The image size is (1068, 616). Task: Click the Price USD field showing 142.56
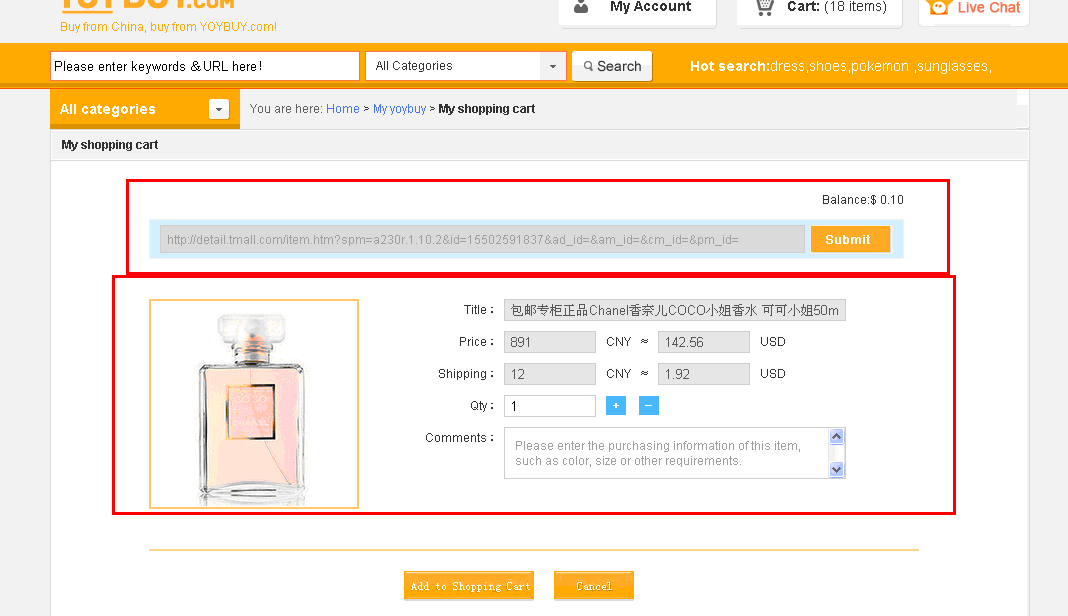704,342
